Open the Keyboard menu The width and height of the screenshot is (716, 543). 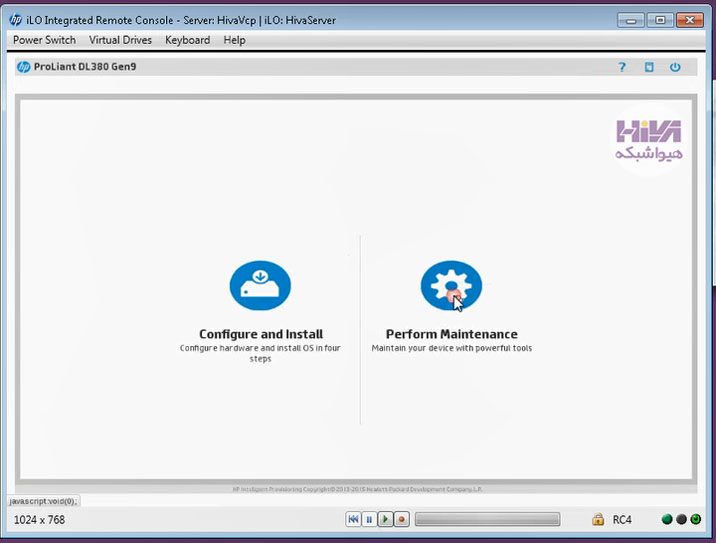point(188,40)
